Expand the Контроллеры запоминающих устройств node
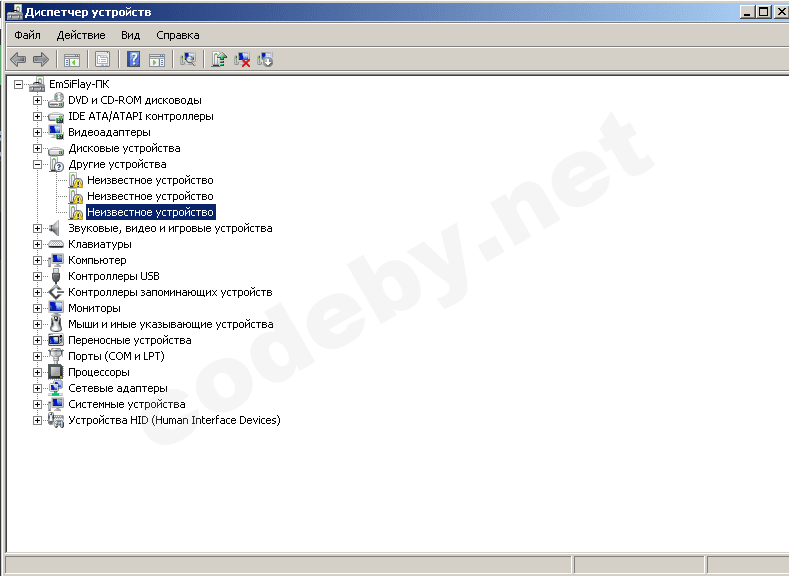The image size is (789, 576). [37, 292]
